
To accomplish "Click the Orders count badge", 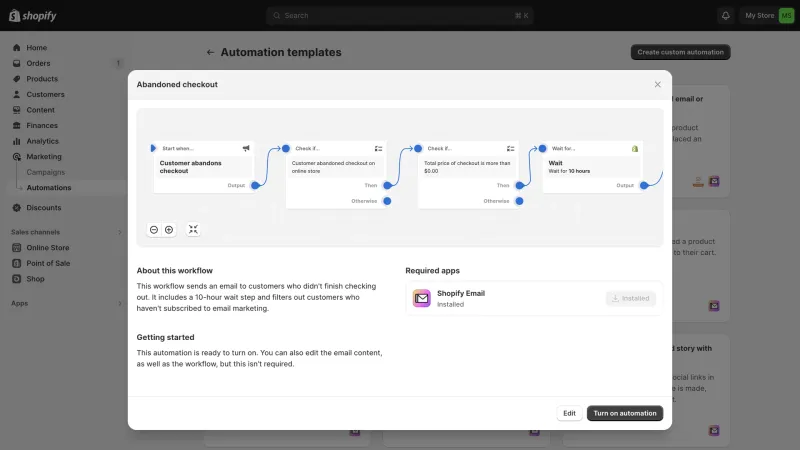I will point(118,63).
